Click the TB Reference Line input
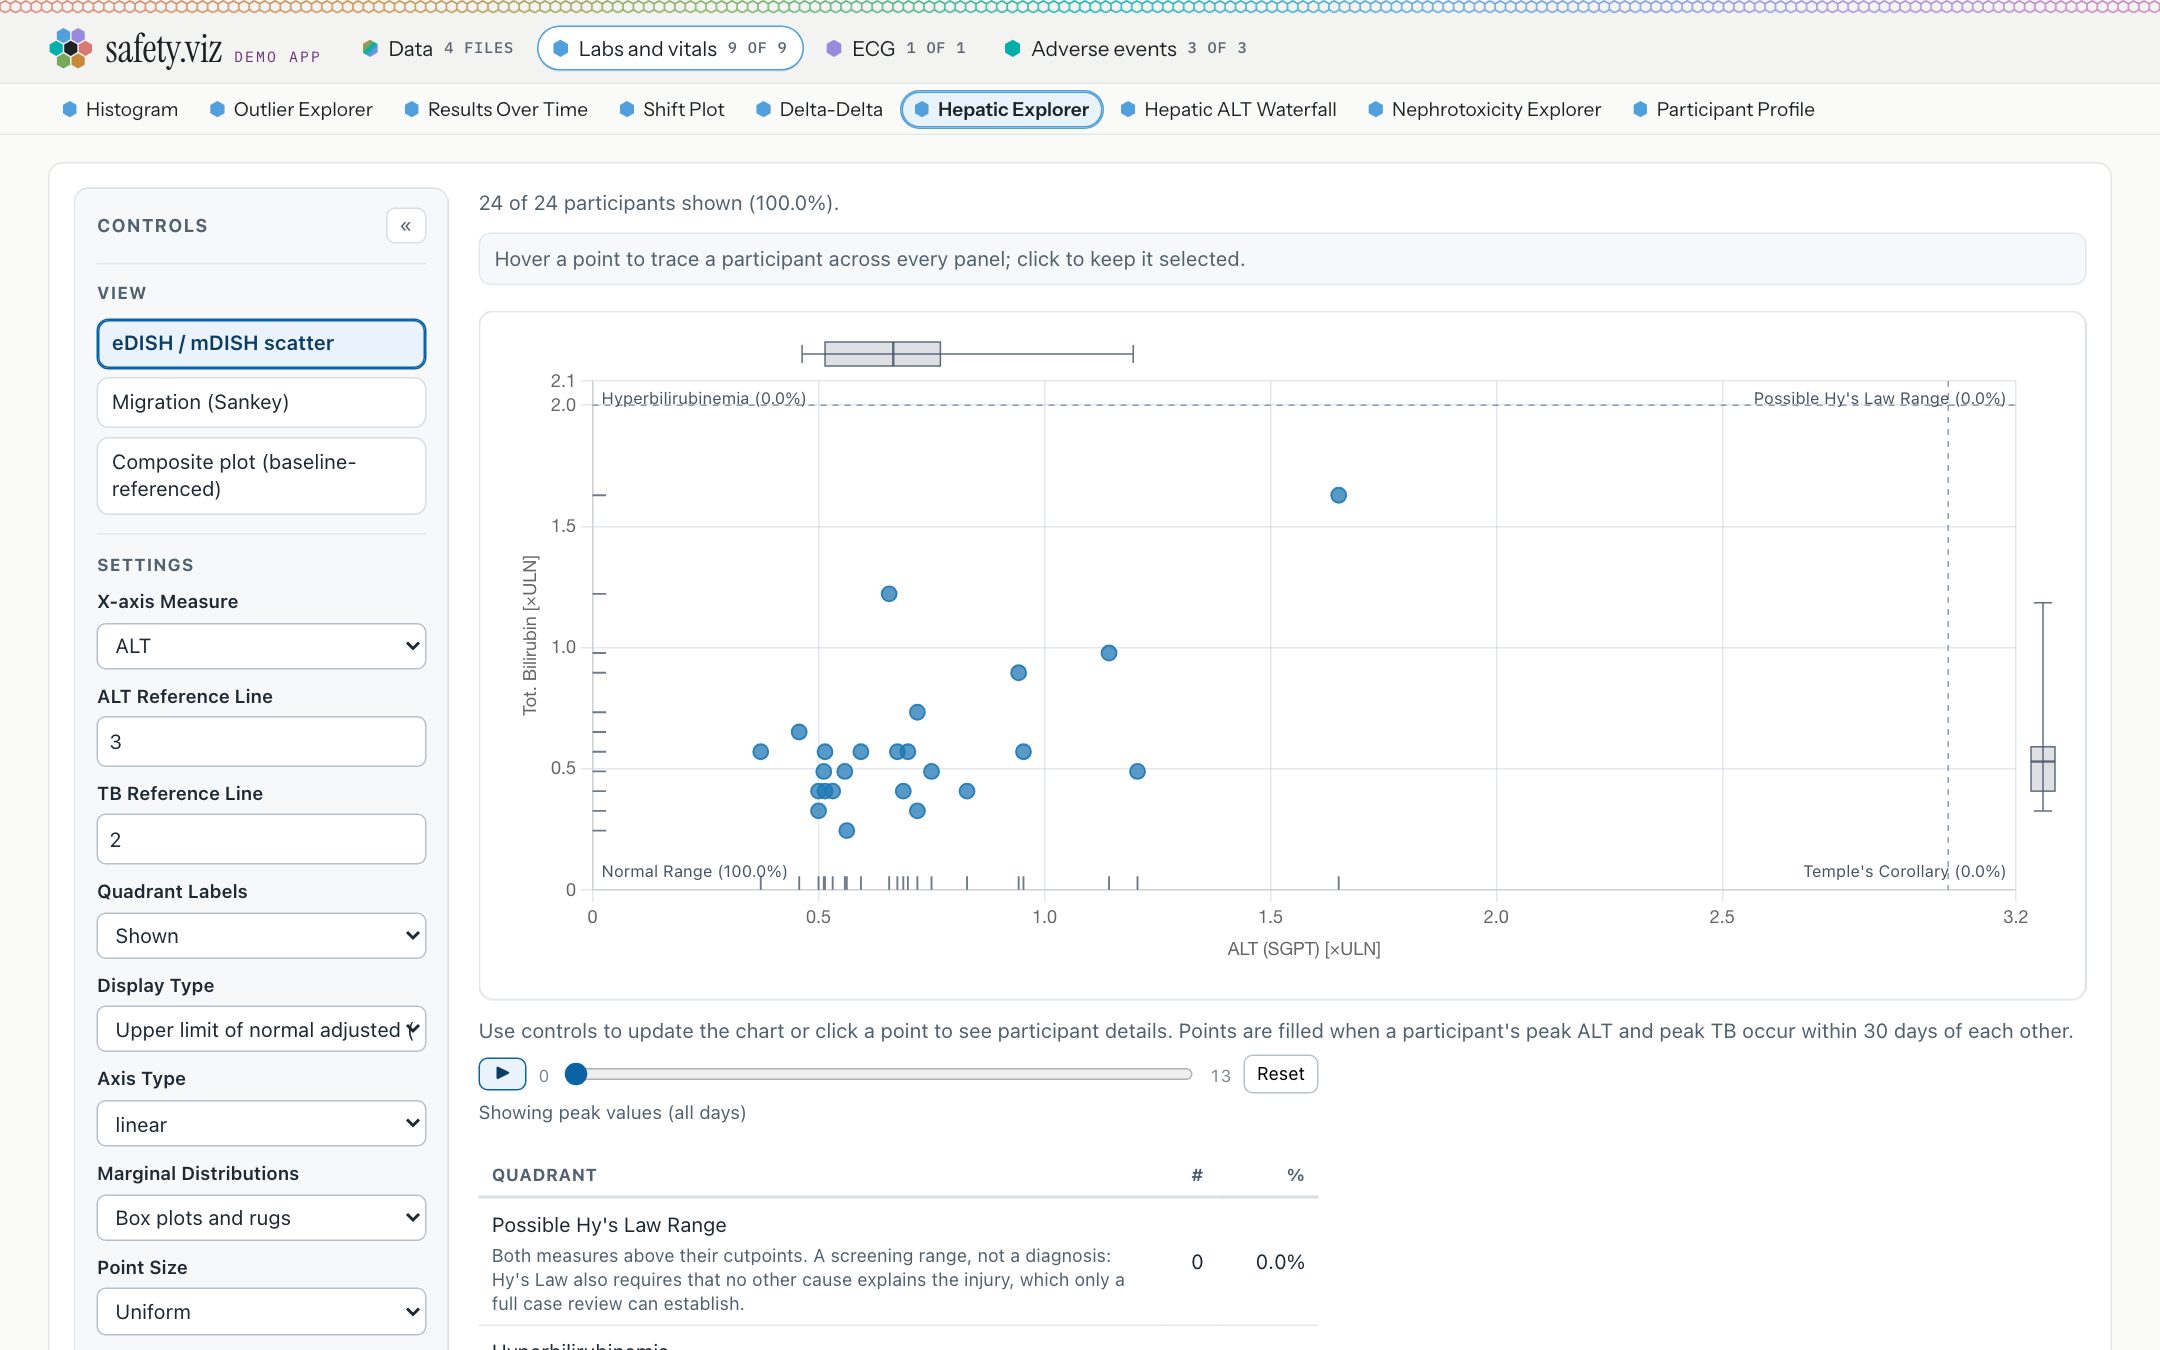2160x1350 pixels. coord(261,839)
